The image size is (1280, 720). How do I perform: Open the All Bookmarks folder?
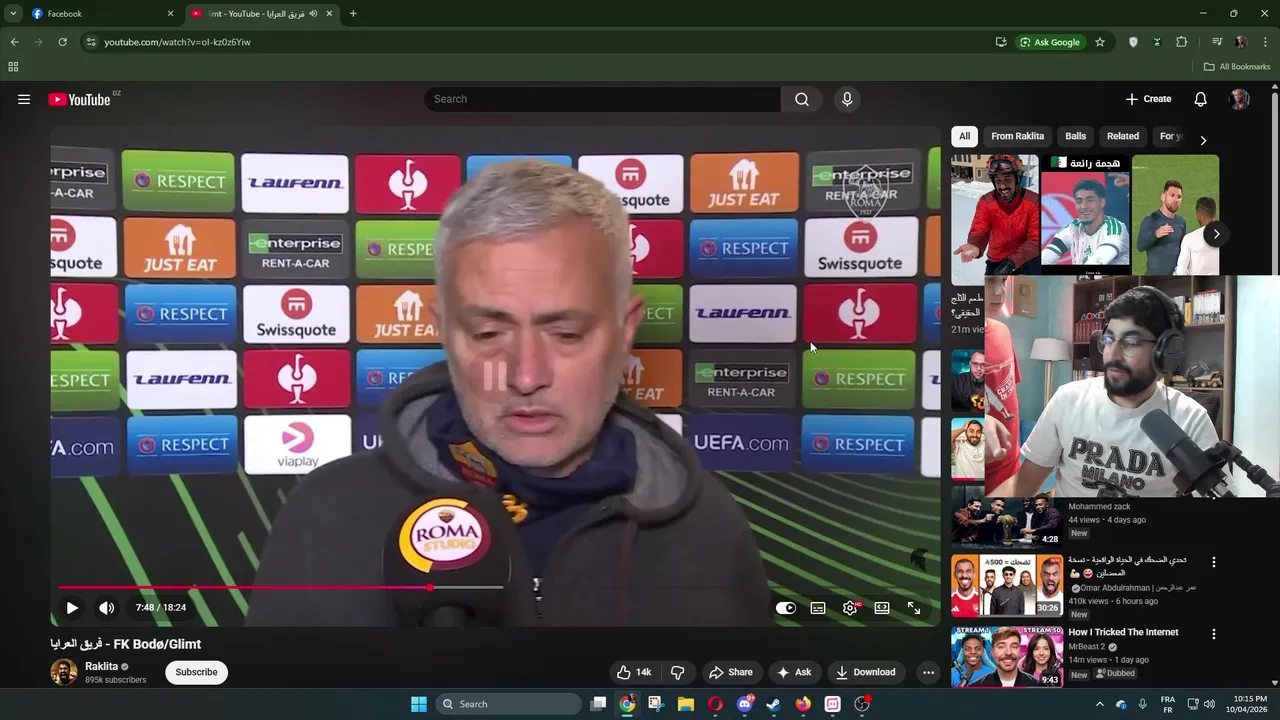1237,67
